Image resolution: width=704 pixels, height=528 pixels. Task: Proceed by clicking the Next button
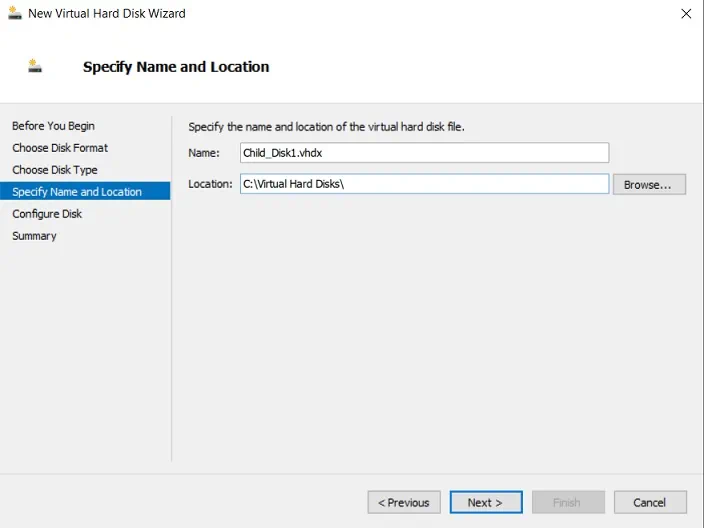click(486, 502)
